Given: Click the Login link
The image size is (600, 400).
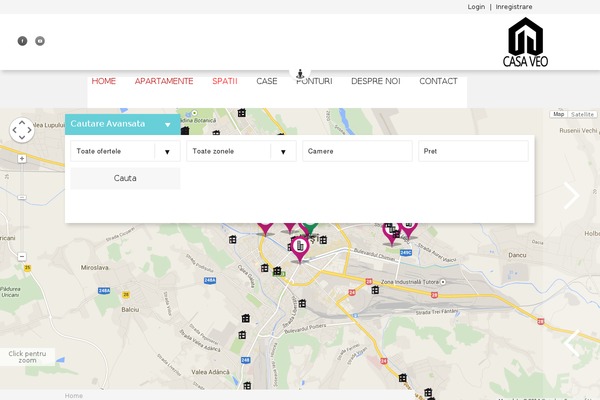Looking at the screenshot, I should [x=476, y=7].
